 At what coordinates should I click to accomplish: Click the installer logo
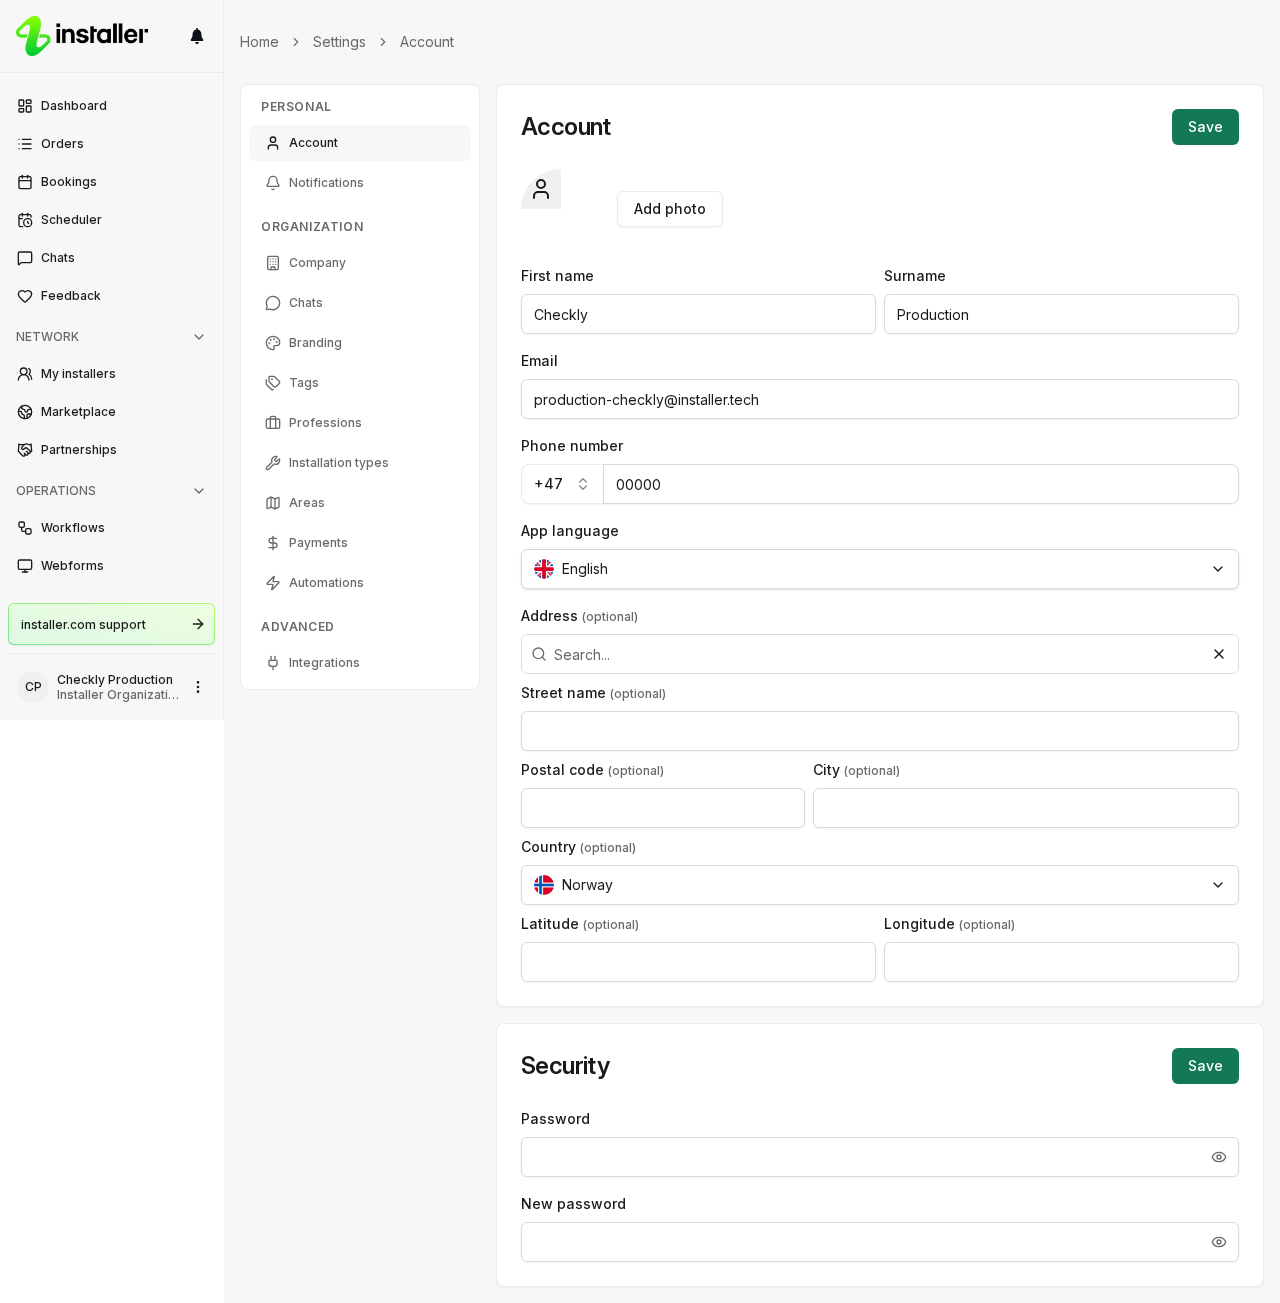(82, 36)
